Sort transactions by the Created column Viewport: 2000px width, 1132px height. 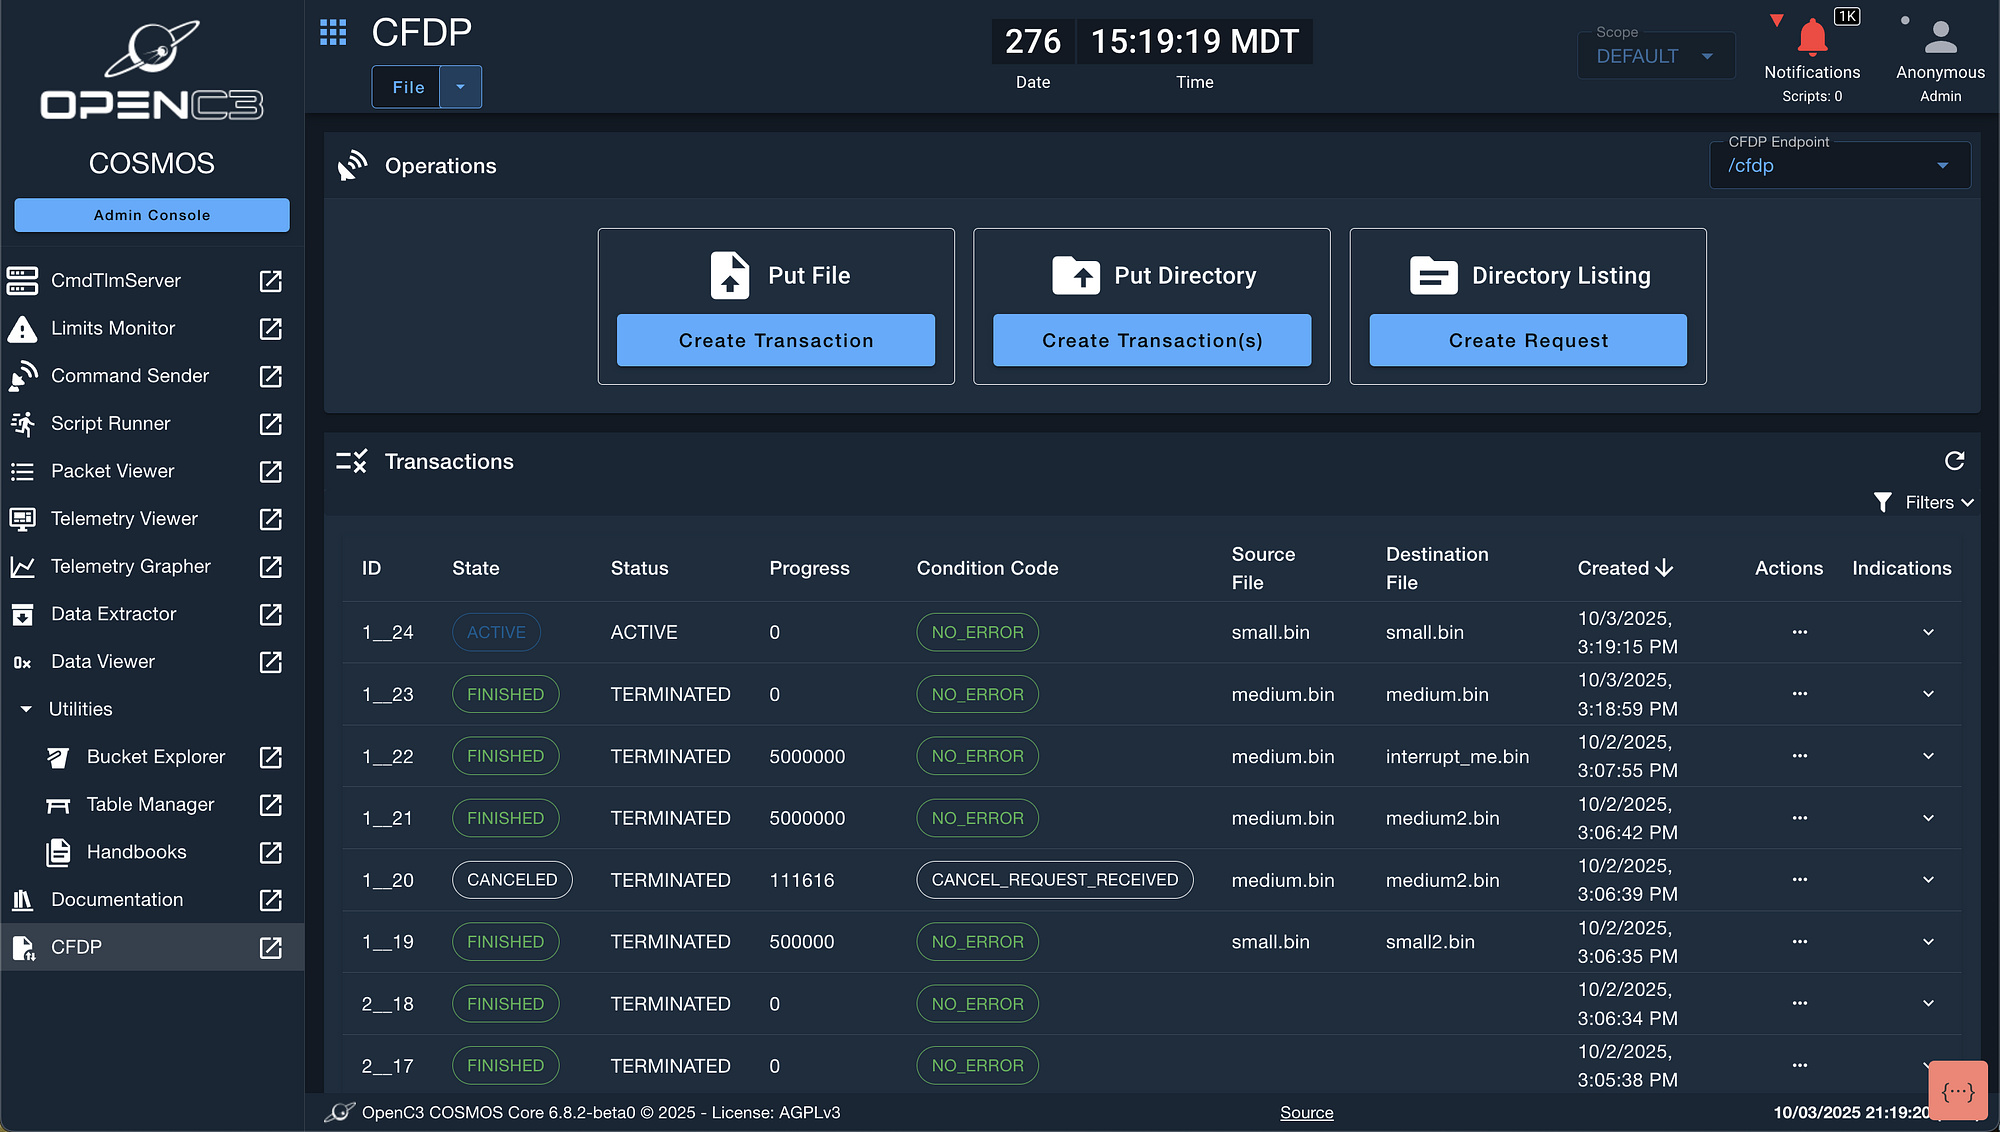coord(1622,568)
